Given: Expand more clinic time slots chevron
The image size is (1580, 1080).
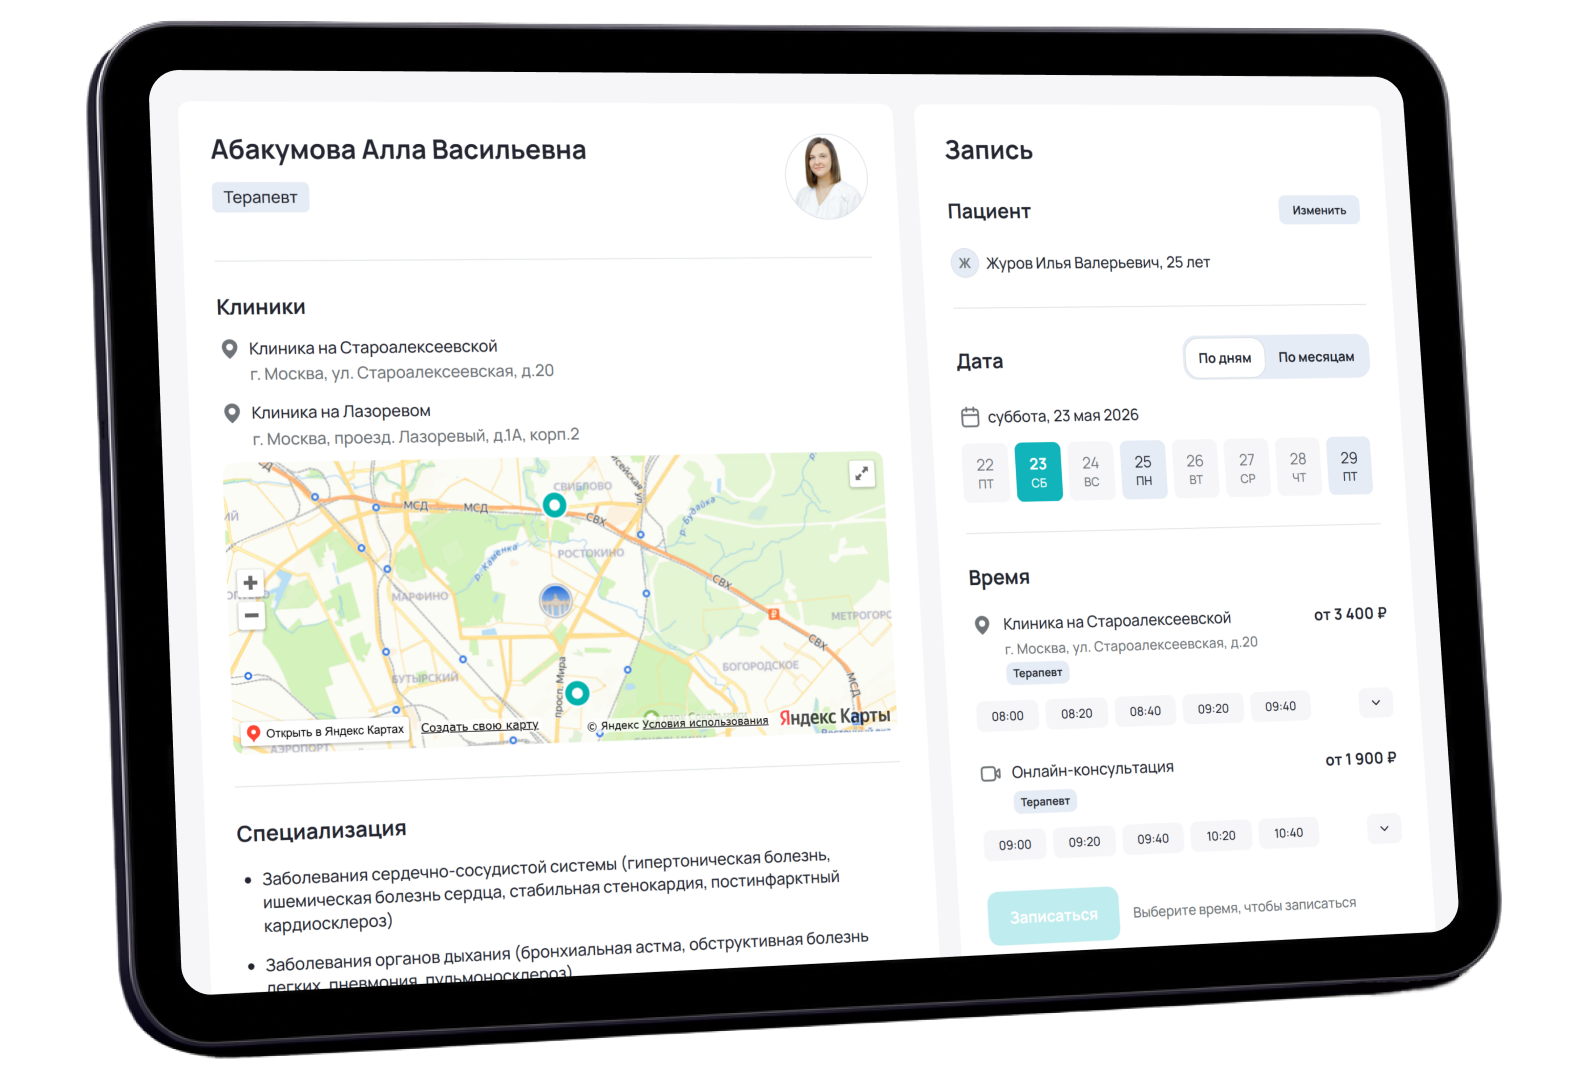Looking at the screenshot, I should (x=1376, y=702).
